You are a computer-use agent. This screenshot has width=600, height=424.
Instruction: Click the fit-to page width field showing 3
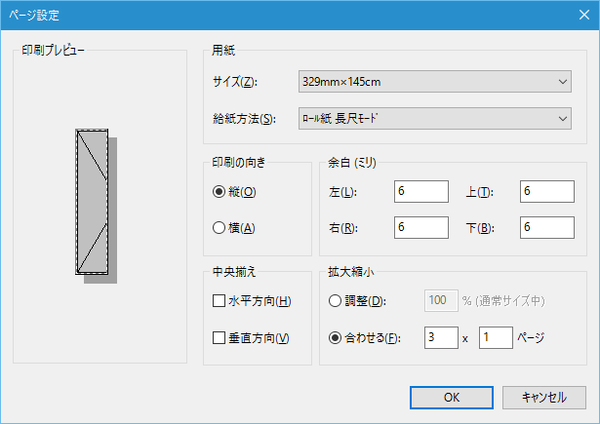point(441,338)
